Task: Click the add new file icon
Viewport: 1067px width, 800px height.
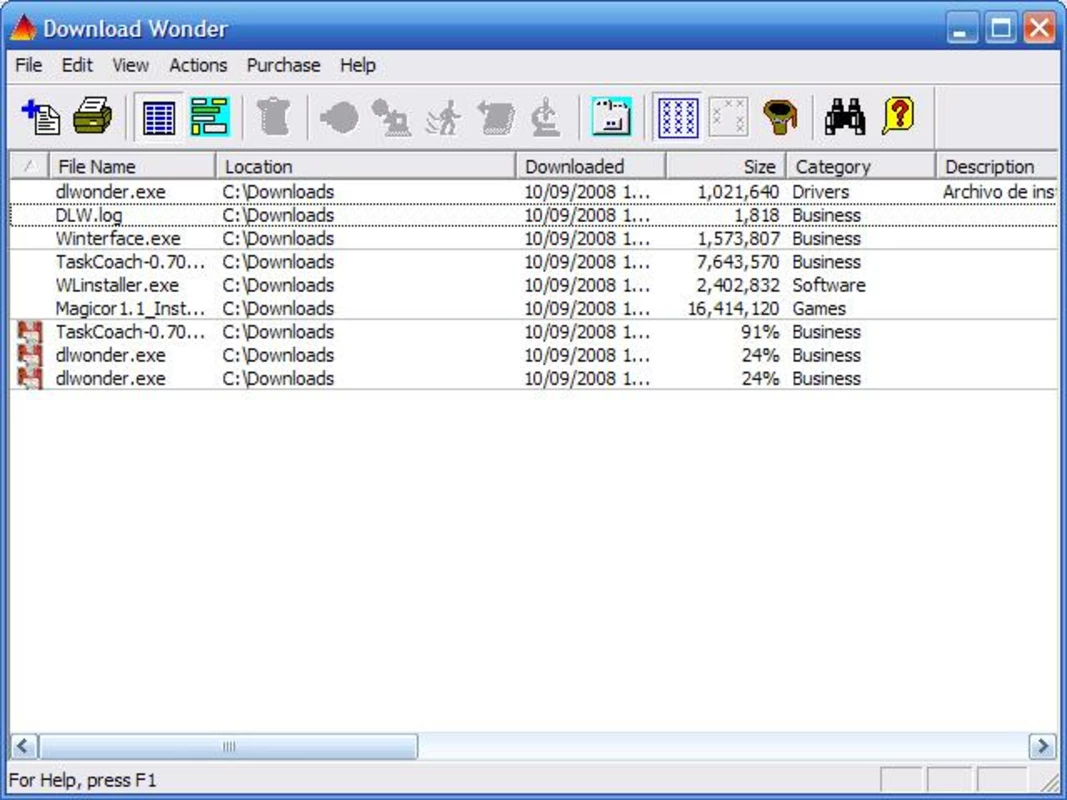Action: (x=41, y=117)
